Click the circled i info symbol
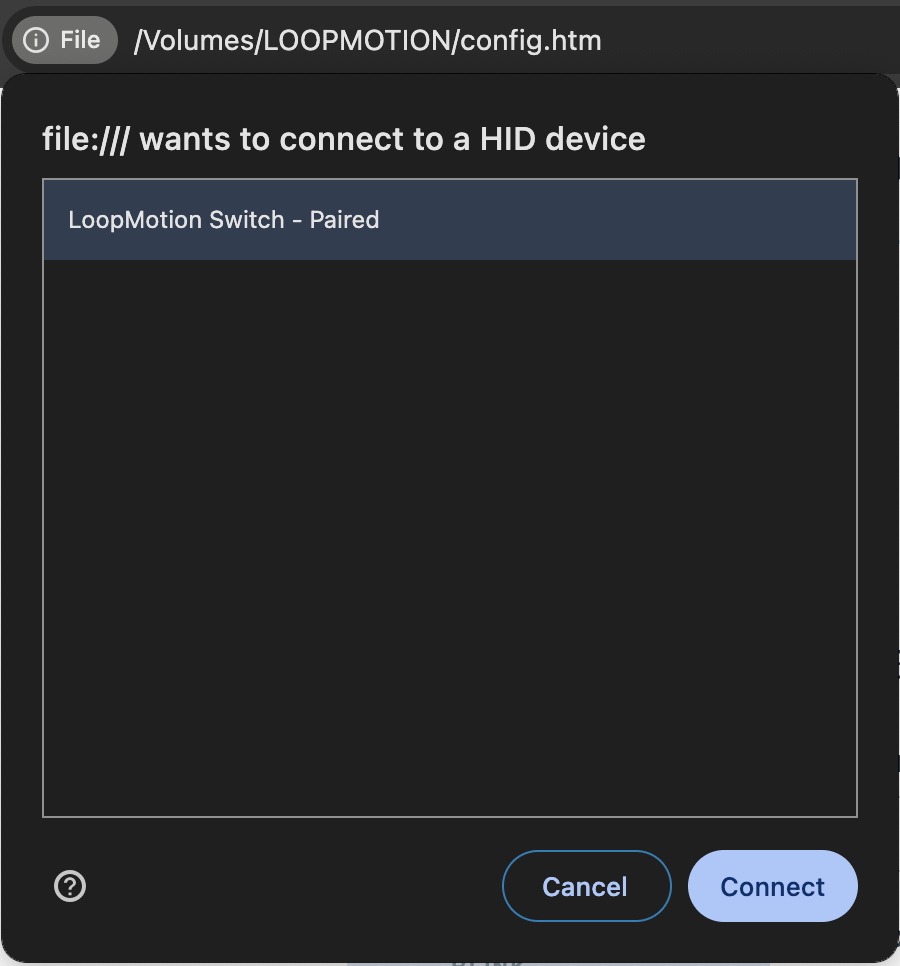Image resolution: width=900 pixels, height=966 pixels. coord(36,41)
